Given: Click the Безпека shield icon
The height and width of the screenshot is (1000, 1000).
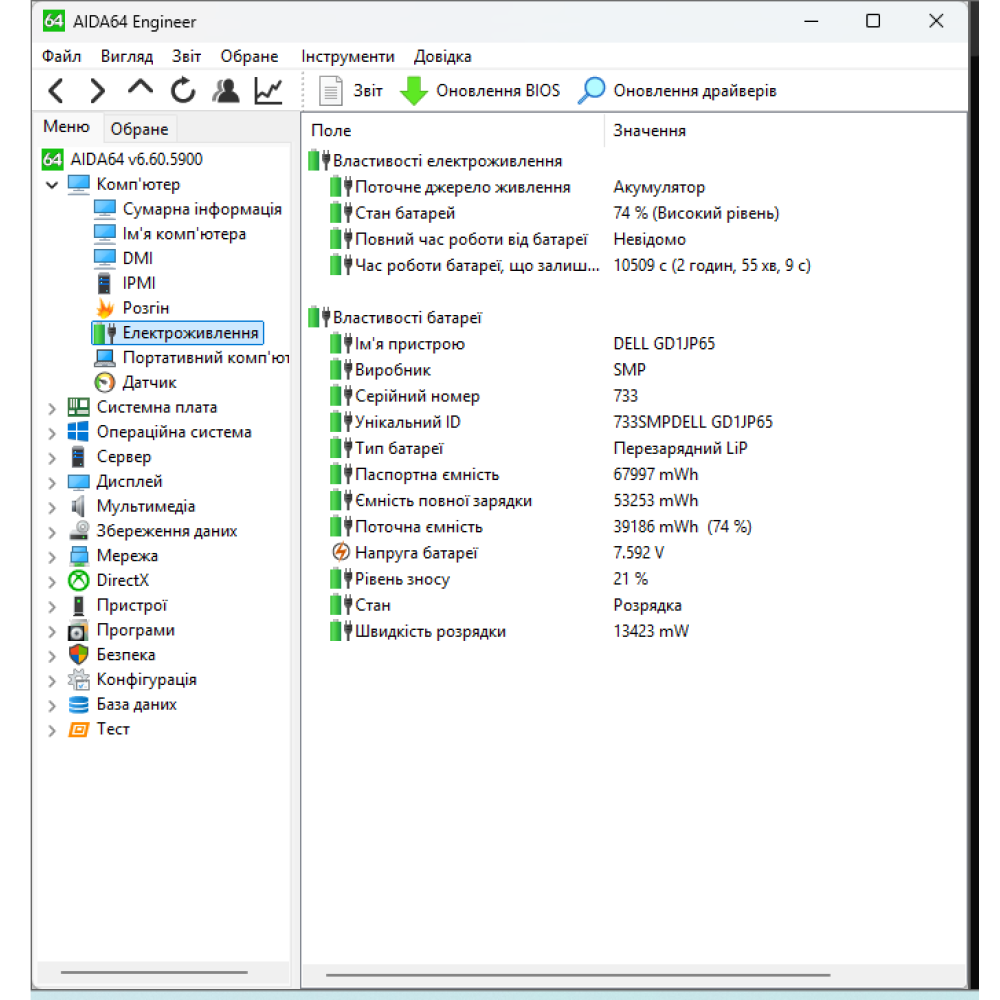Looking at the screenshot, I should pos(78,655).
